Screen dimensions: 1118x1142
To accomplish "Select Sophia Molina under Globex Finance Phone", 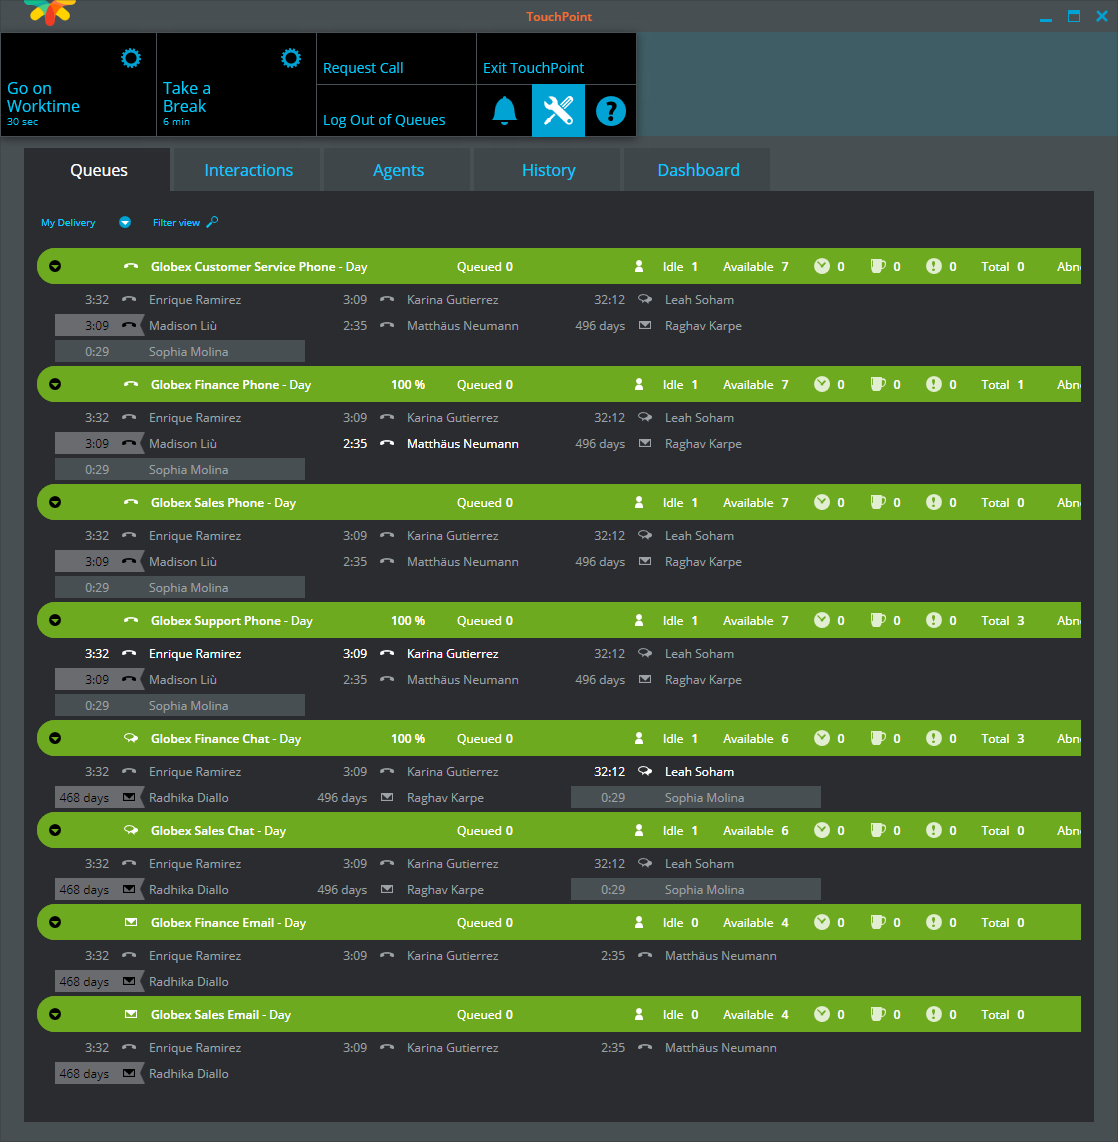I will coord(188,470).
